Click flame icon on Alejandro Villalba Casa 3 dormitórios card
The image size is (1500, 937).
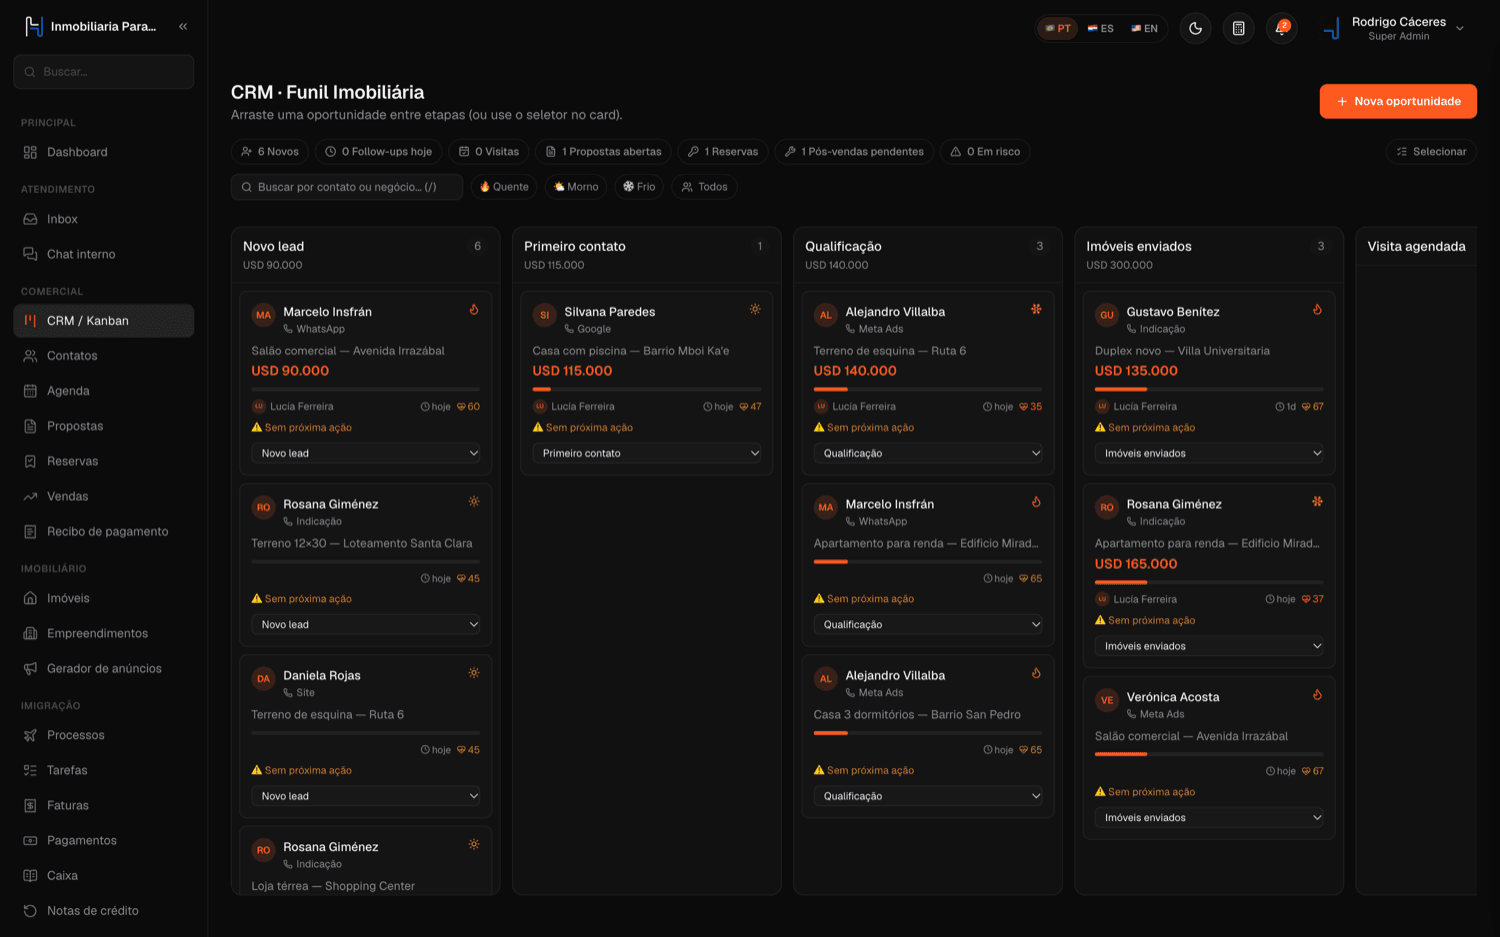click(x=1036, y=673)
